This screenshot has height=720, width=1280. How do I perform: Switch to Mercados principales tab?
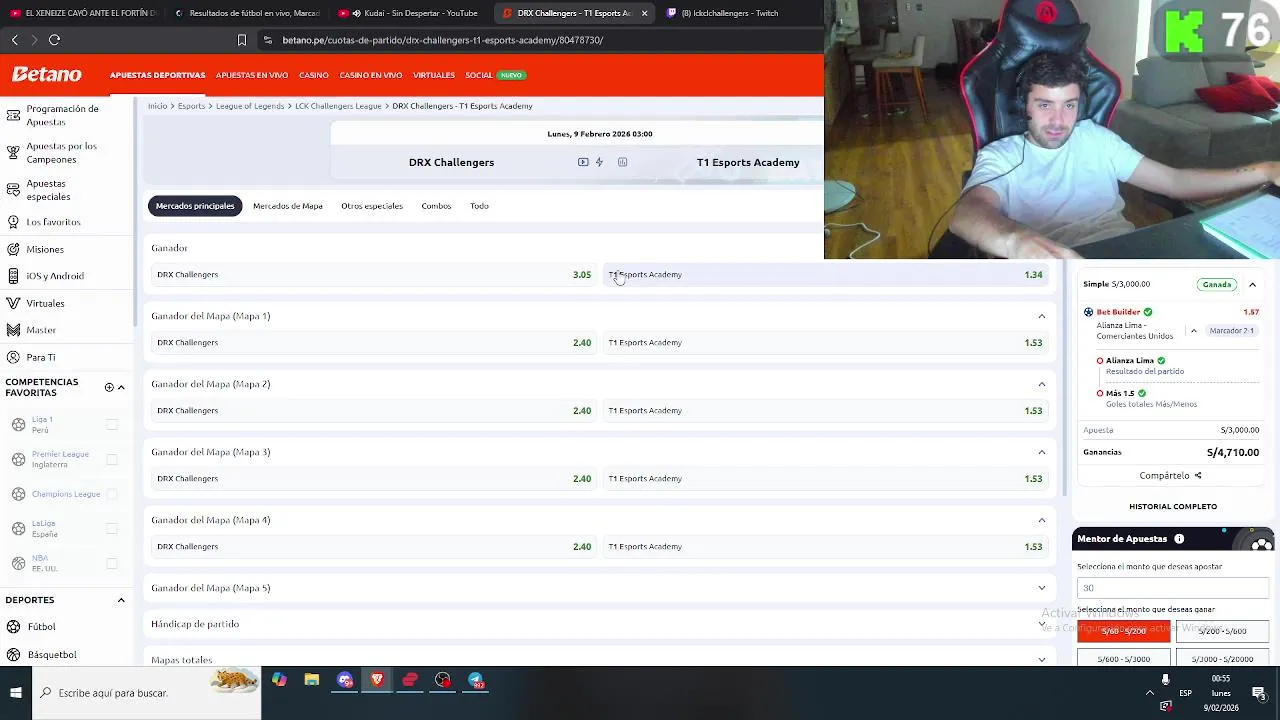click(x=195, y=206)
